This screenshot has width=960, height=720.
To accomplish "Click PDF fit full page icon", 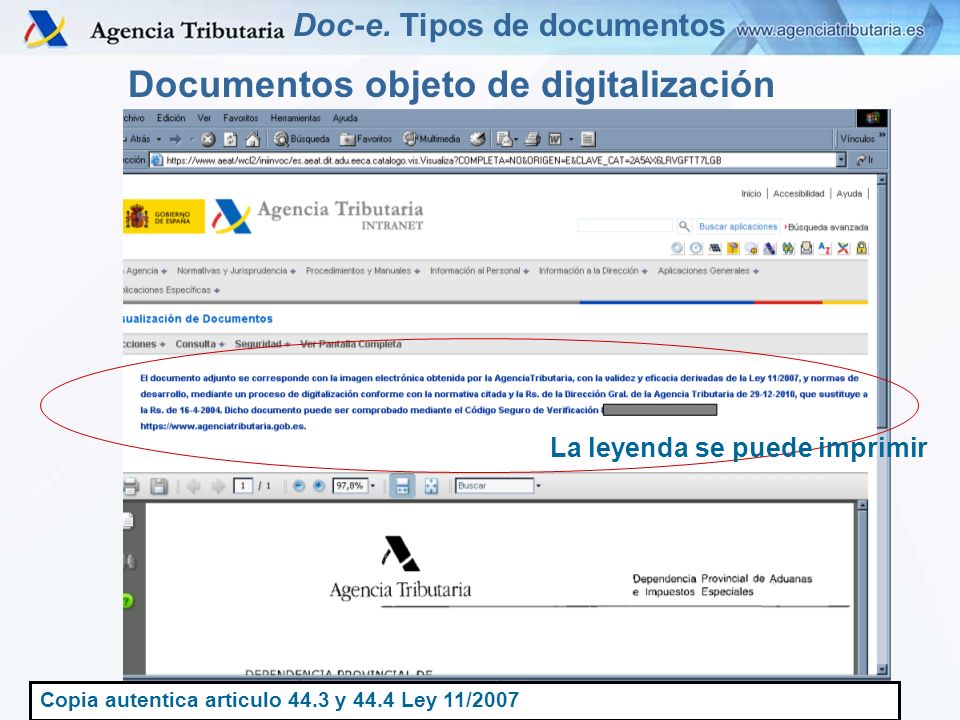I will click(431, 486).
